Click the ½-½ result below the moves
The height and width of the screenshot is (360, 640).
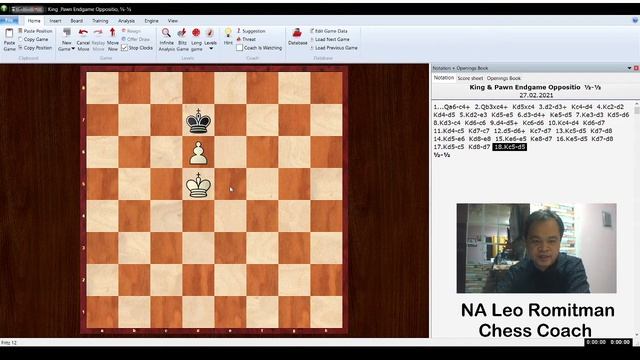(x=442, y=155)
